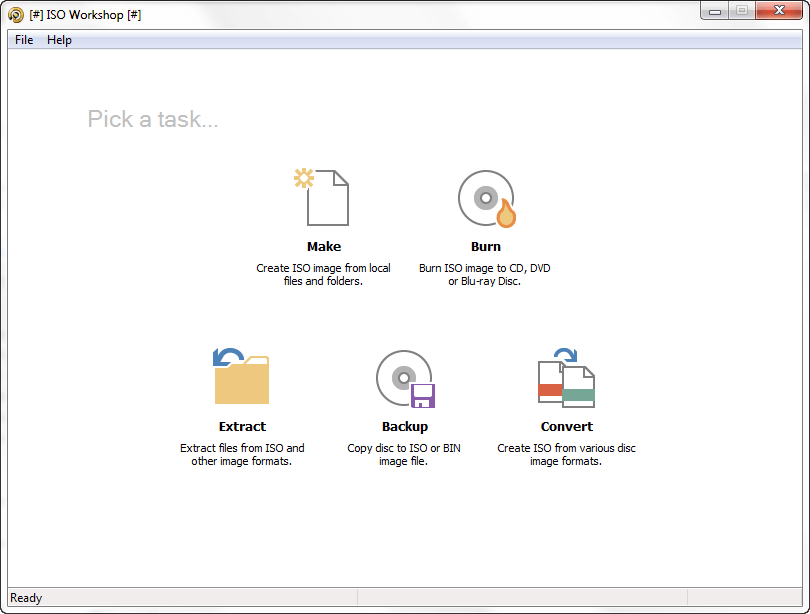Click the Backup disc floppy icon
This screenshot has height=614, width=810.
click(406, 379)
